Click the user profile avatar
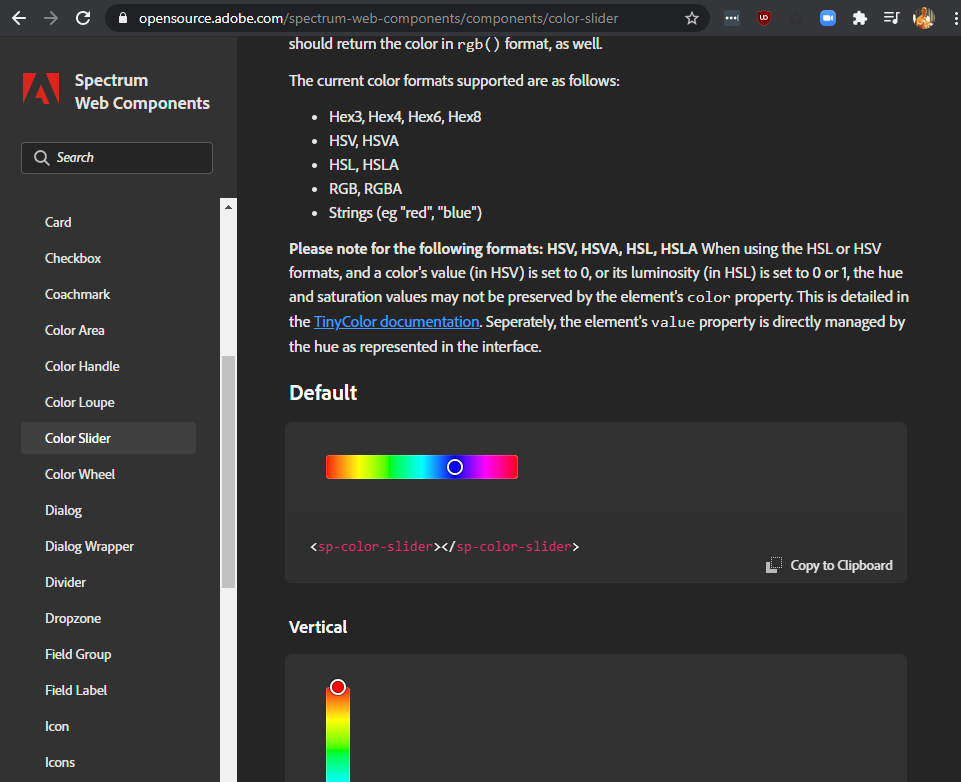Screen dimensions: 961x782 [923, 18]
